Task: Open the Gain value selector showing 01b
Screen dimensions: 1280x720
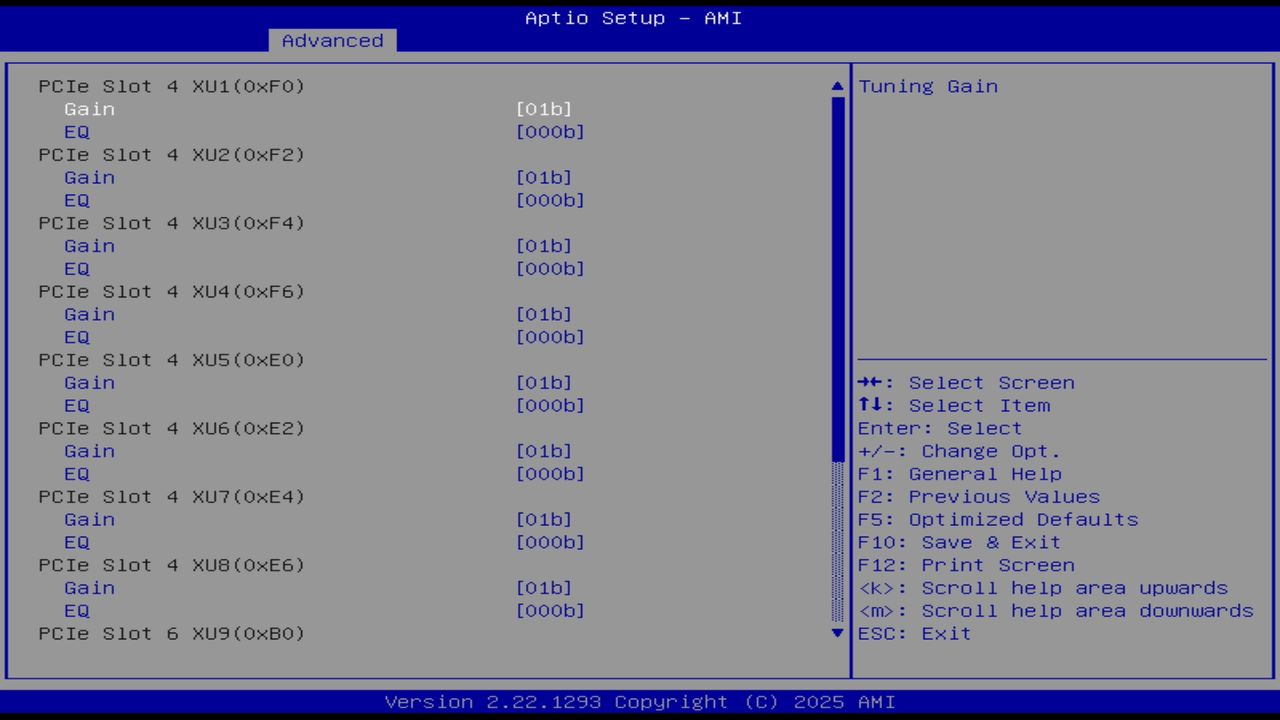Action: tap(545, 109)
